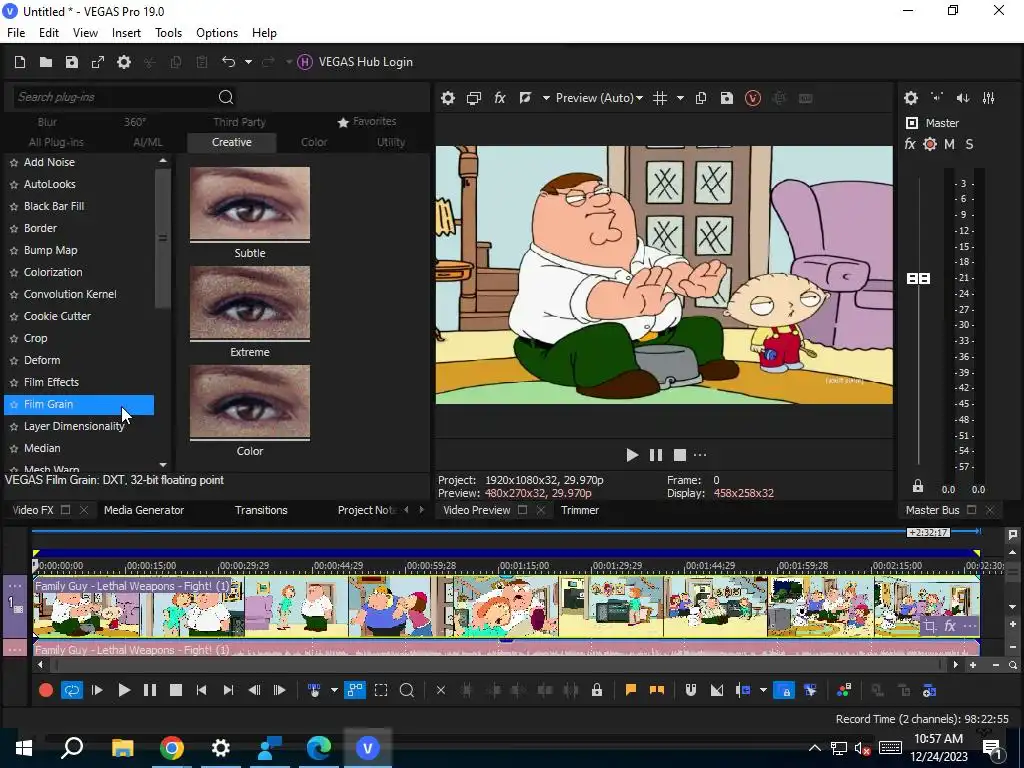The width and height of the screenshot is (1024, 768).
Task: Switch to the AI/ML tab
Action: (148, 142)
